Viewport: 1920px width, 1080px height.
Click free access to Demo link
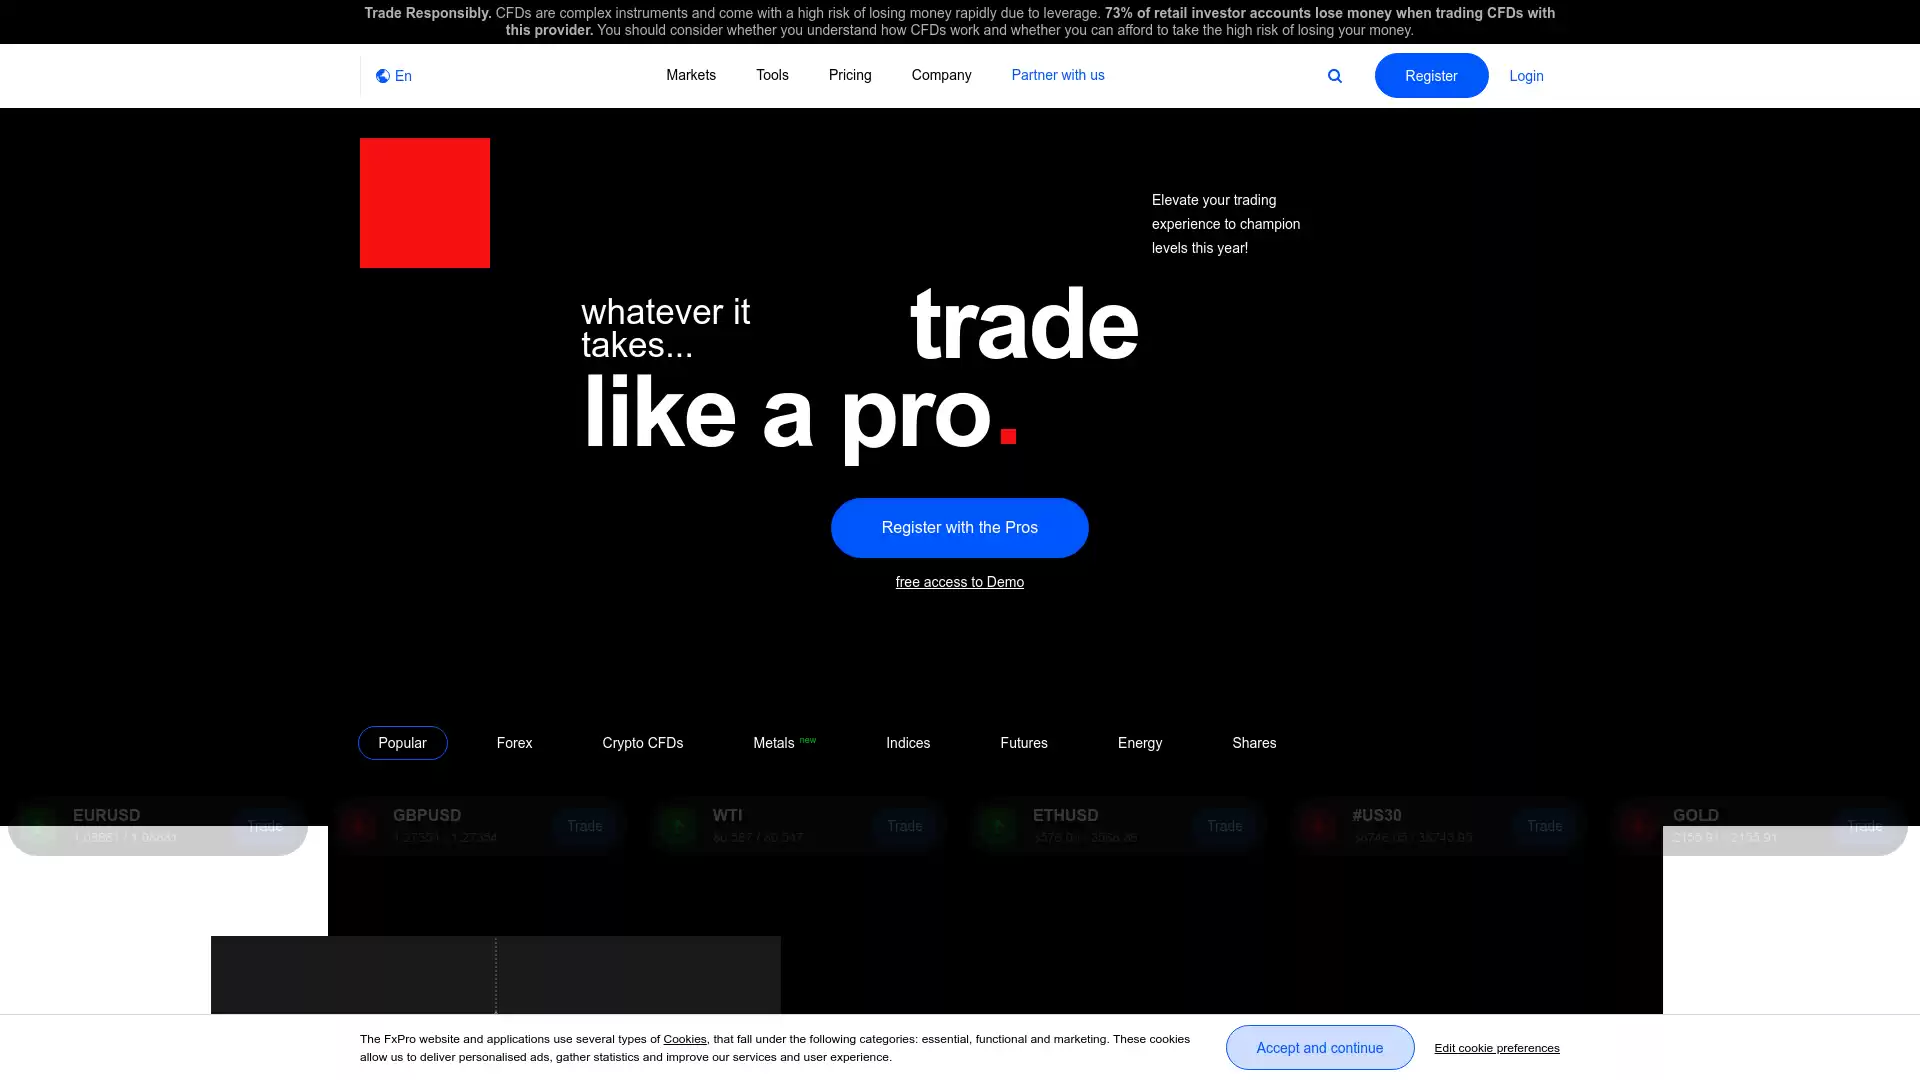click(x=960, y=582)
